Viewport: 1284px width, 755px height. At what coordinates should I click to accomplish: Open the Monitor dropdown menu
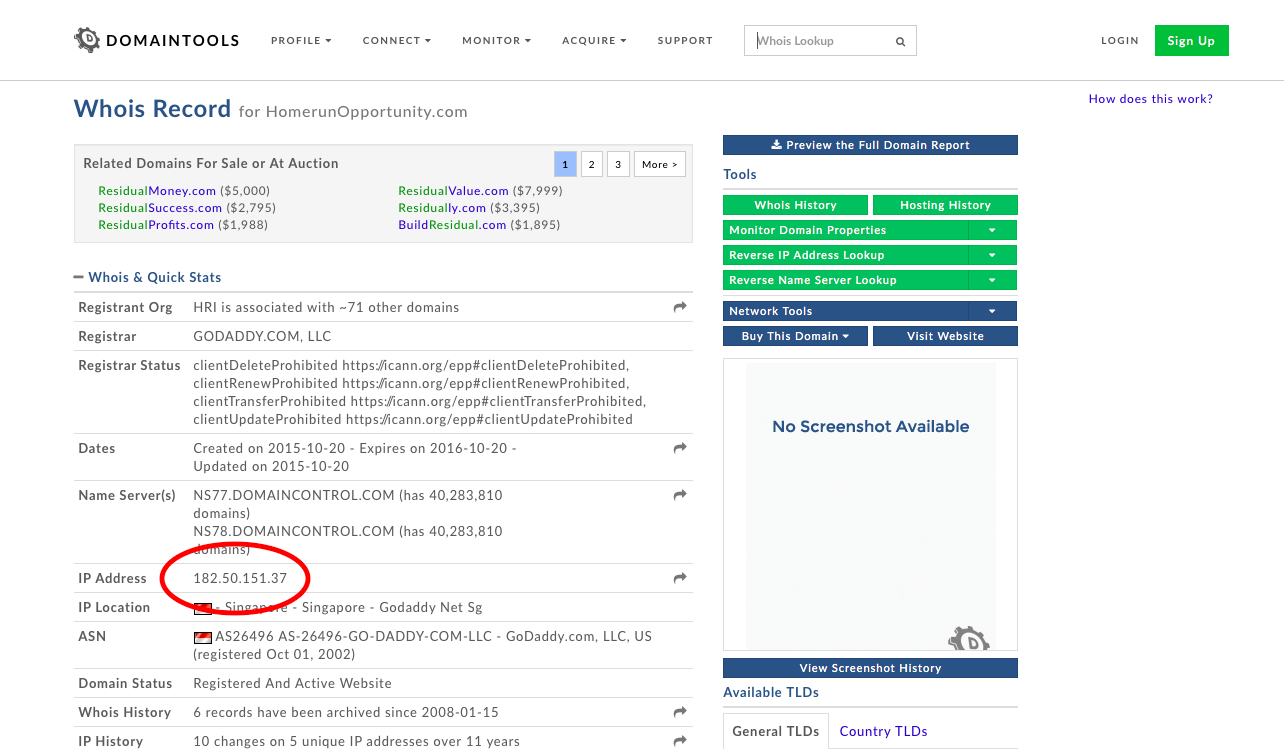(x=496, y=41)
